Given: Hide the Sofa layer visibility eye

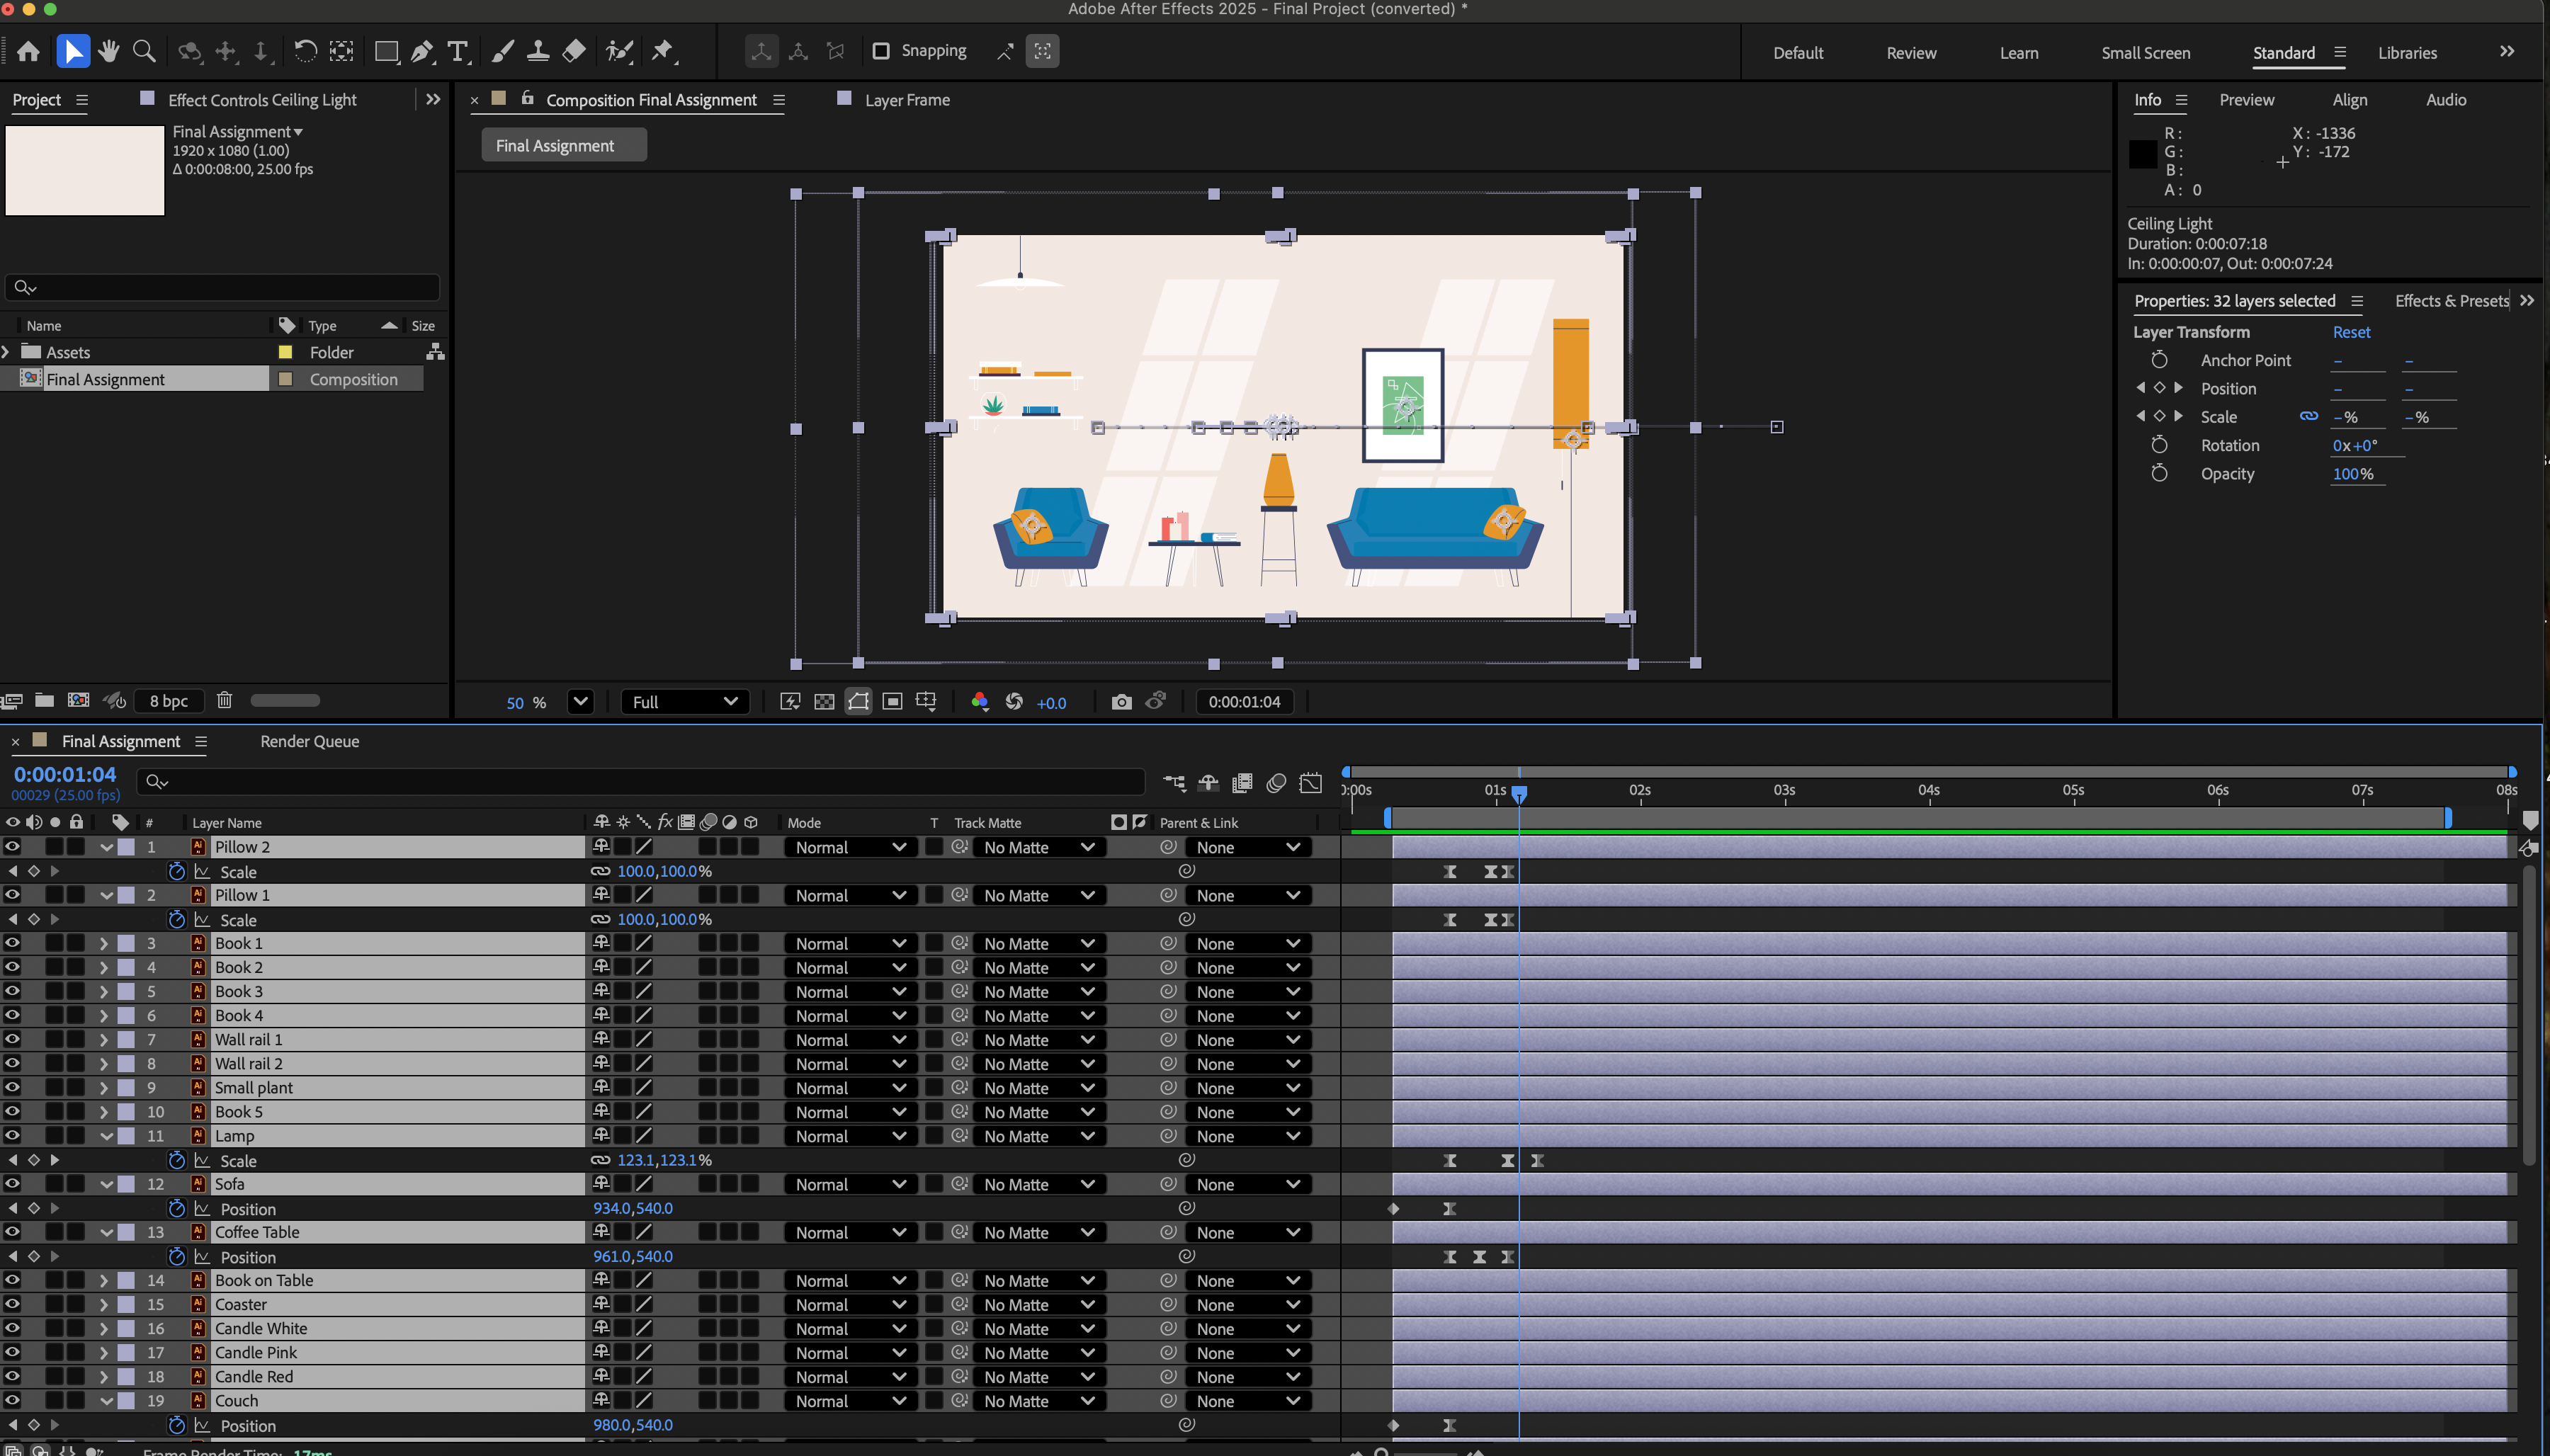Looking at the screenshot, I should pos(12,1184).
